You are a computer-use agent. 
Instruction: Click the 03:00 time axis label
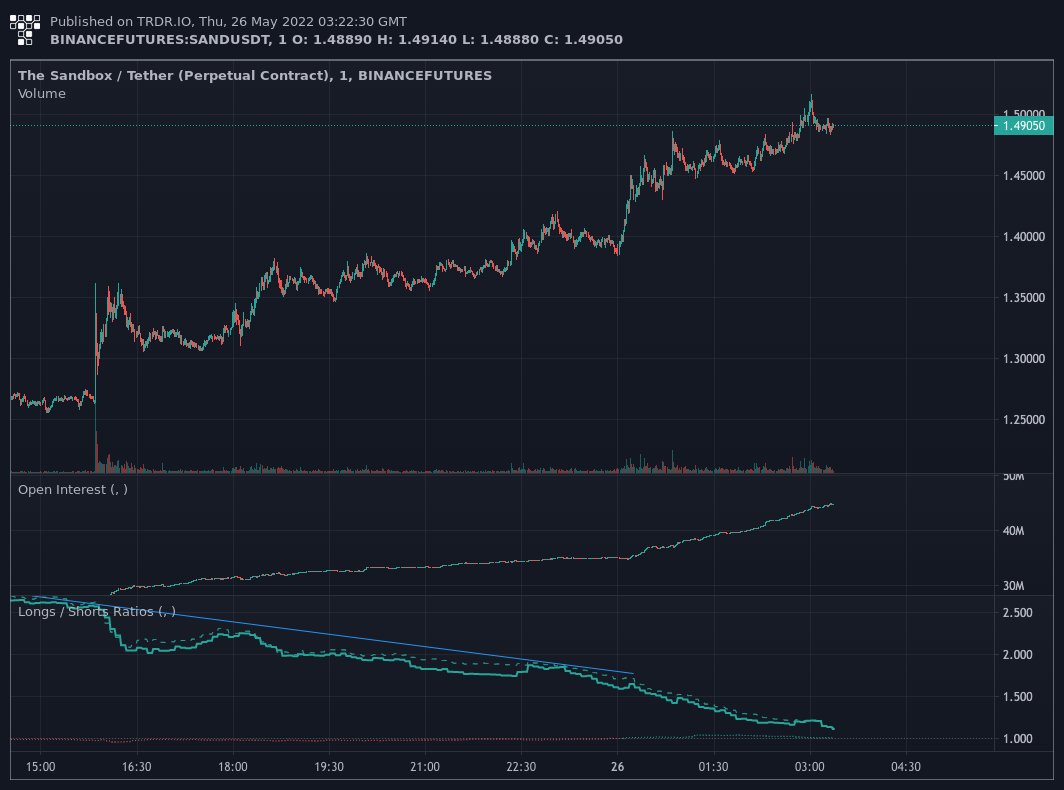[x=810, y=767]
